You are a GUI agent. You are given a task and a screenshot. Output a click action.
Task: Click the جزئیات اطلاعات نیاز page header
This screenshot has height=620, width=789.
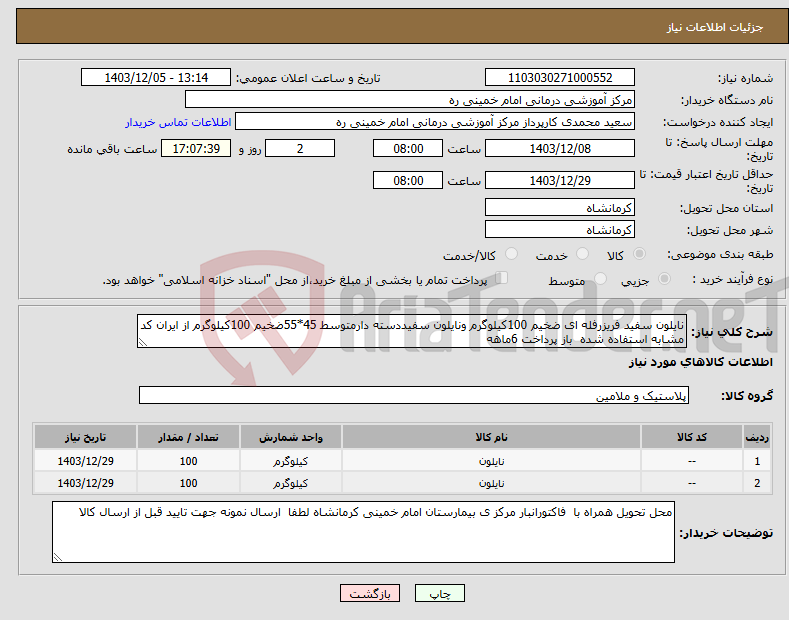click(x=715, y=27)
